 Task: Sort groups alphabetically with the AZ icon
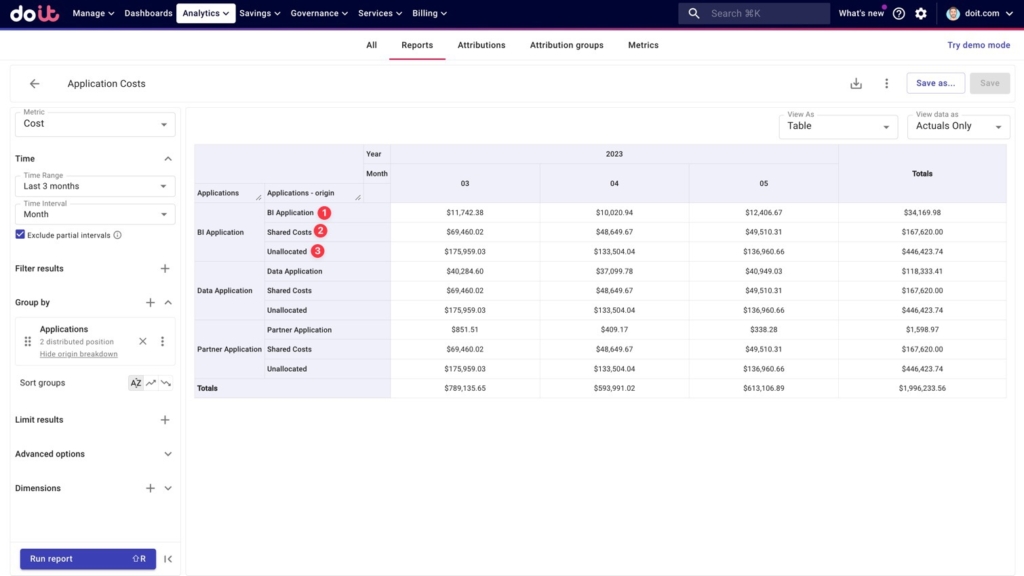coord(136,383)
